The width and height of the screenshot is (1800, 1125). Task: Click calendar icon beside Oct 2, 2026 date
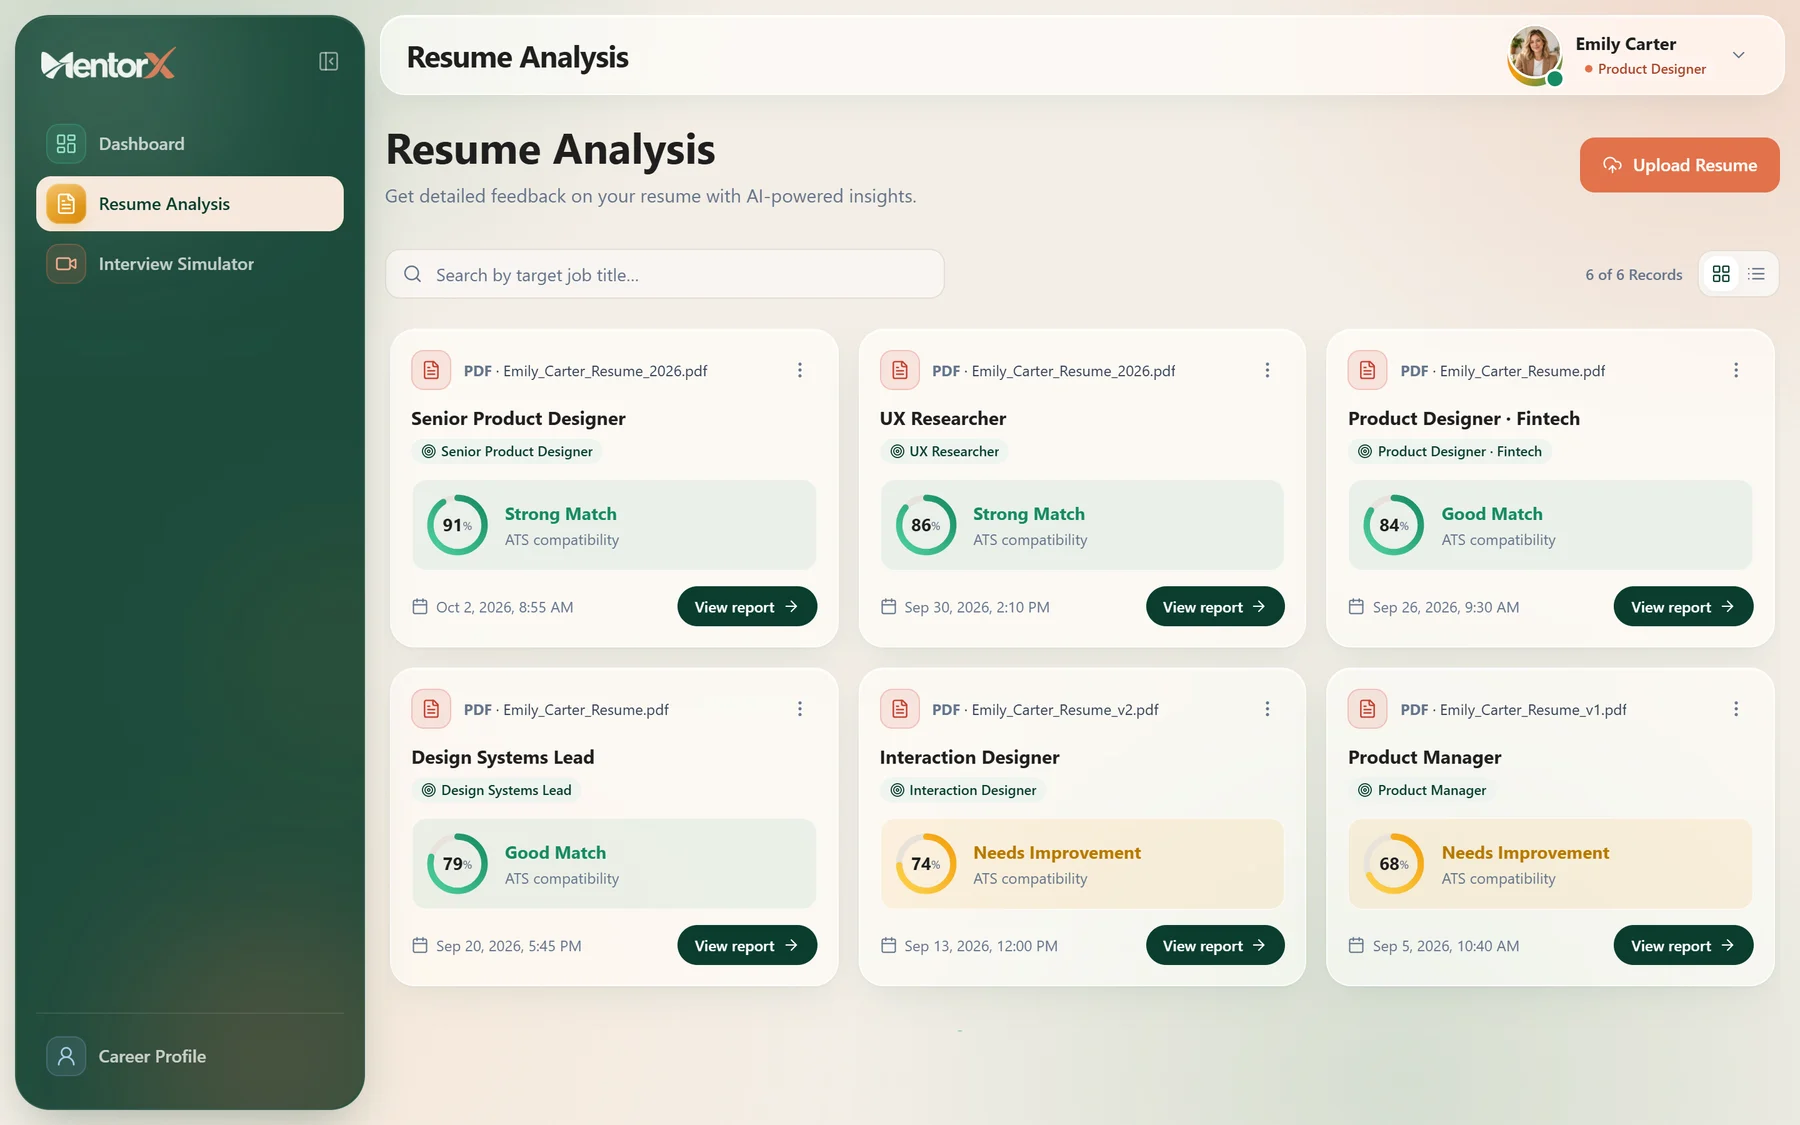(x=420, y=607)
